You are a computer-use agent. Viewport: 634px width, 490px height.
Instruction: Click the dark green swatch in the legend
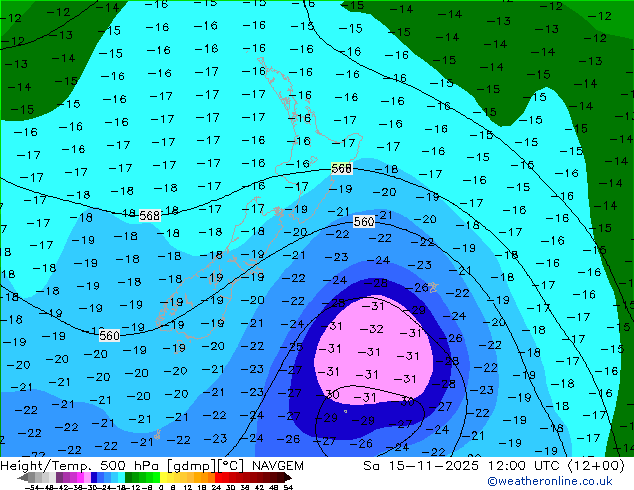pyautogui.click(x=128, y=477)
